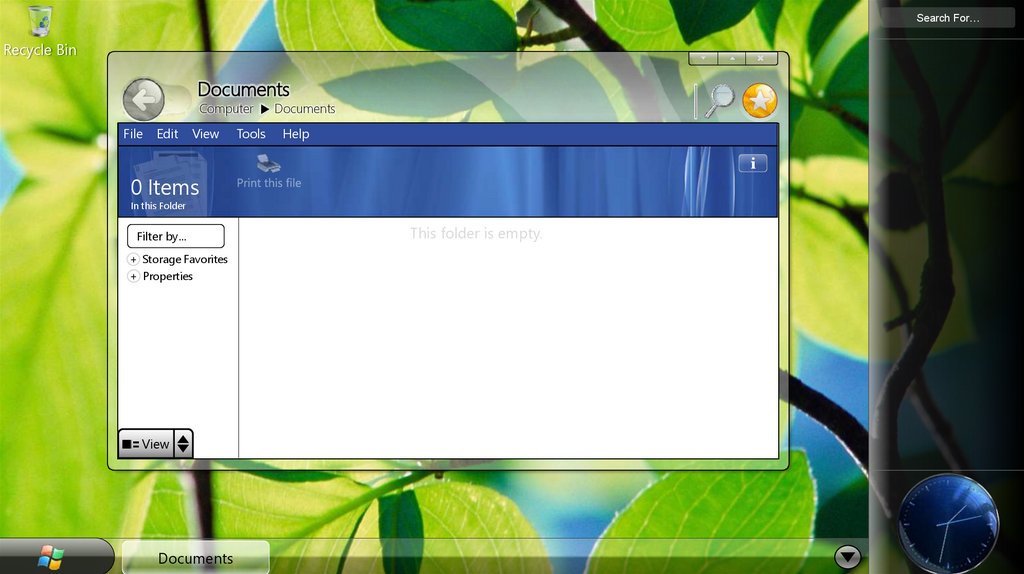Show info with the 'i' button
Image resolution: width=1024 pixels, height=574 pixels.
click(x=752, y=163)
